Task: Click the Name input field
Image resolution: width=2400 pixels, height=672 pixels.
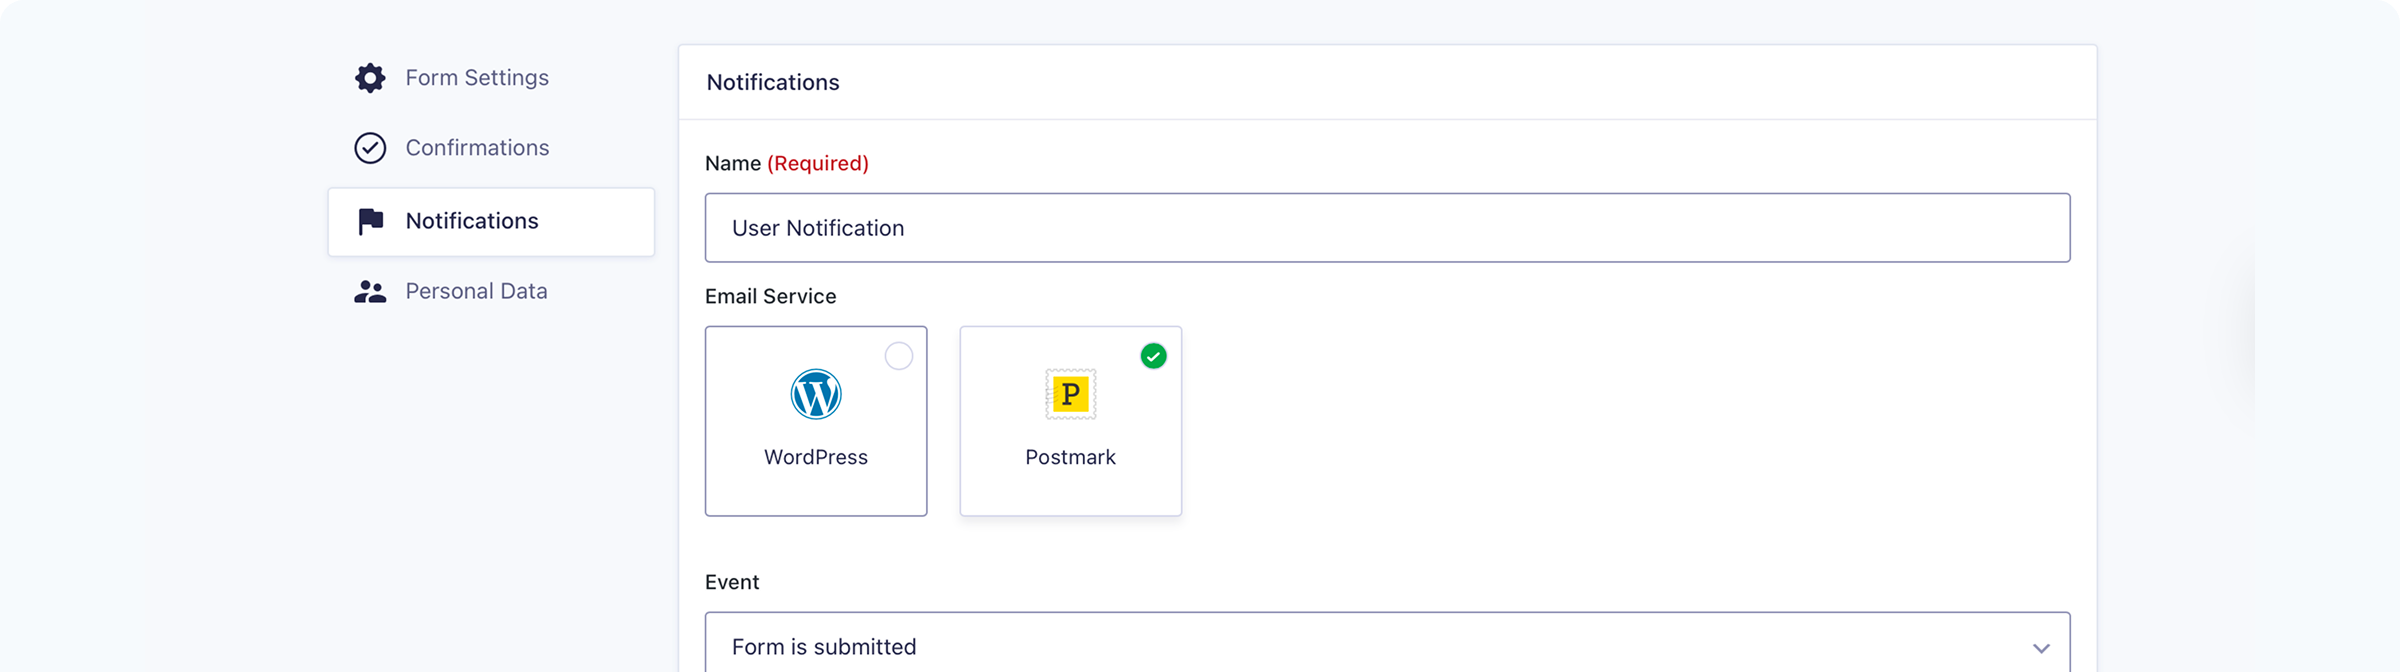Action: pos(1386,228)
